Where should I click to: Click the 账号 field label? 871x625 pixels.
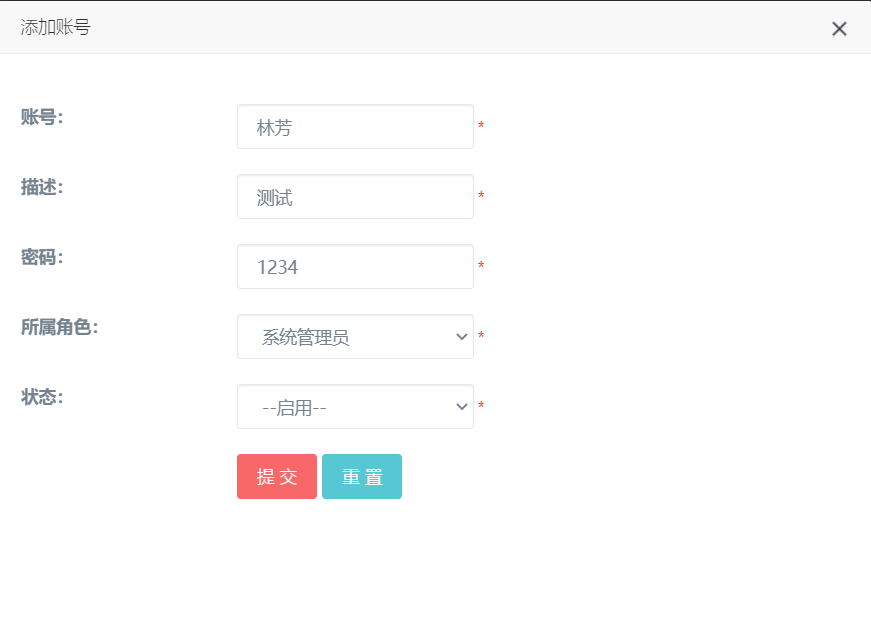pos(42,117)
